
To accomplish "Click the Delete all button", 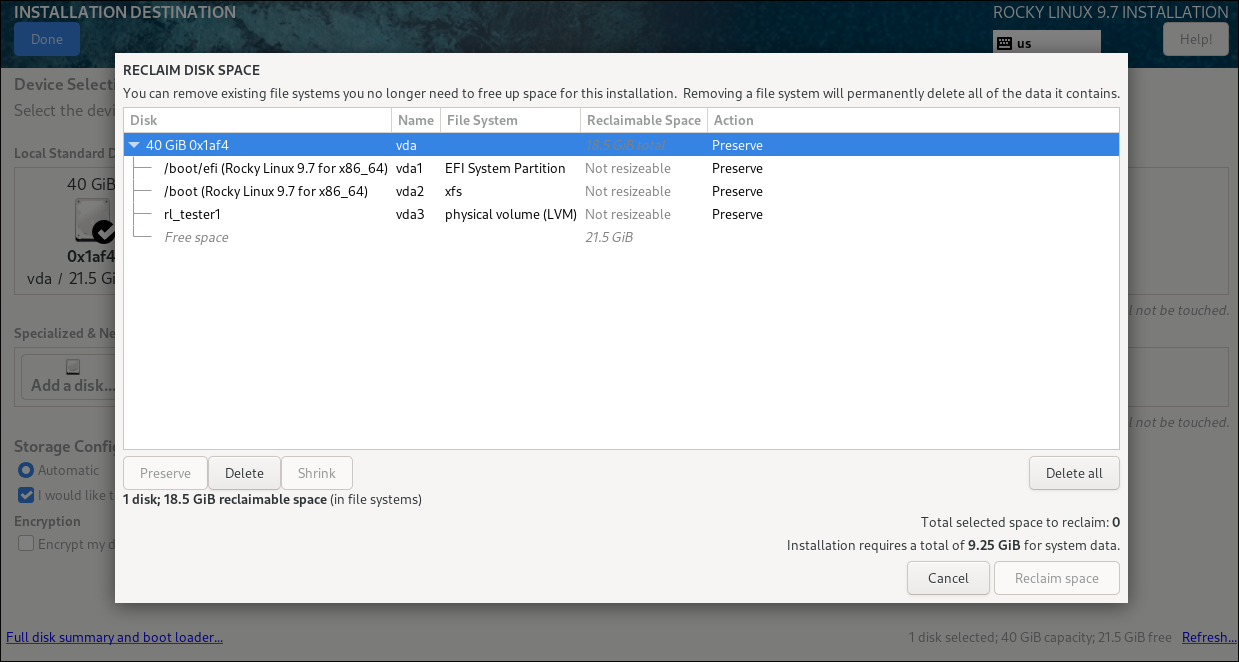I will click(x=1074, y=473).
